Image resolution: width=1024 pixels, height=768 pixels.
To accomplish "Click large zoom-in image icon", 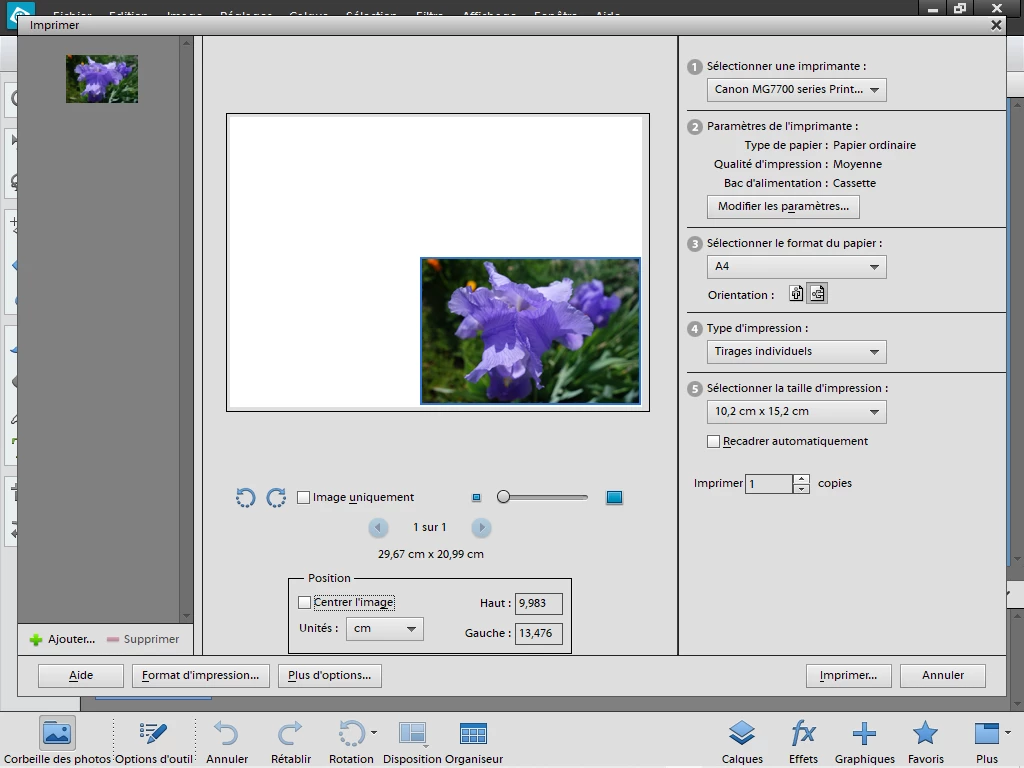I will [x=614, y=498].
